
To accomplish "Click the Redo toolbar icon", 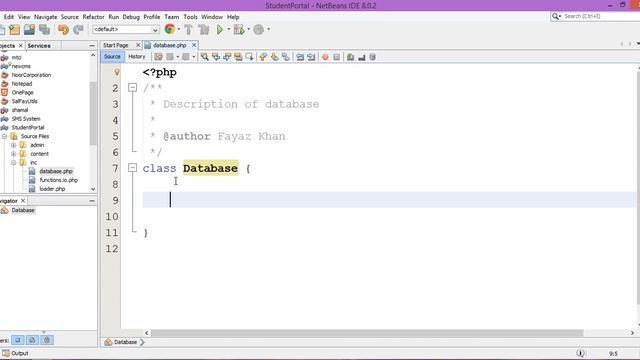I will [78, 29].
